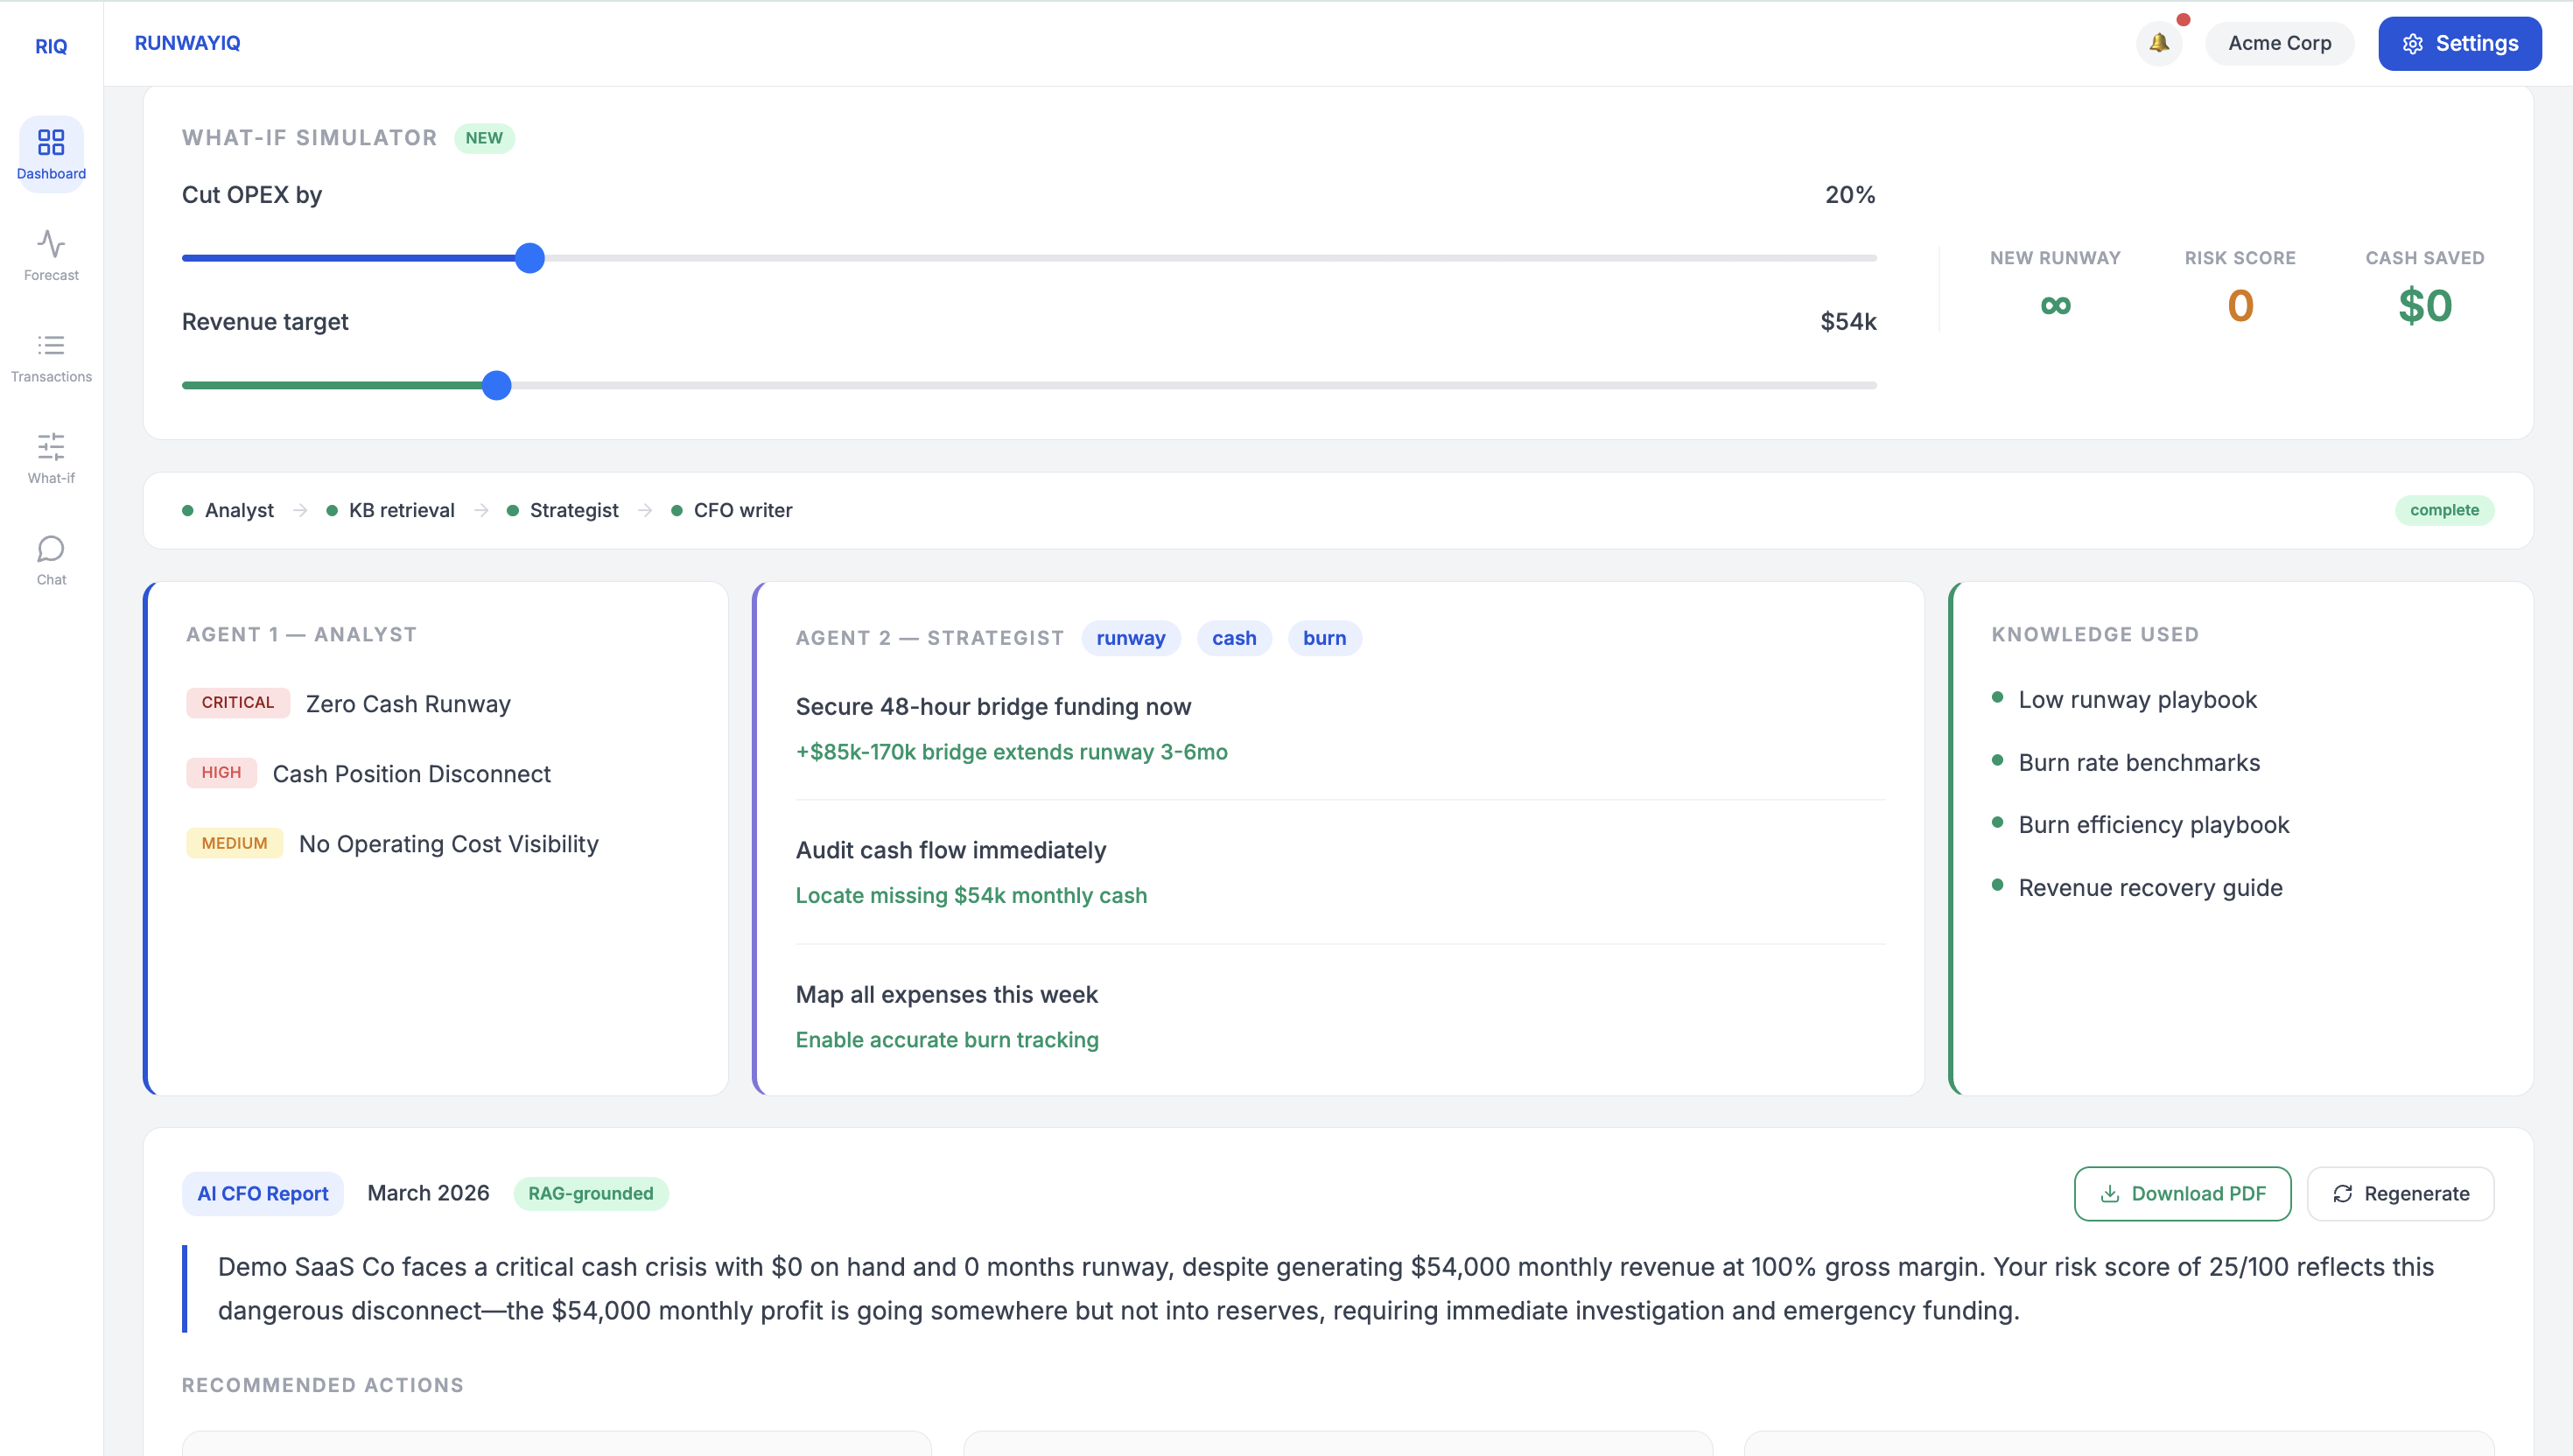The height and width of the screenshot is (1456, 2573).
Task: Select the runway tag chip
Action: 1130,638
